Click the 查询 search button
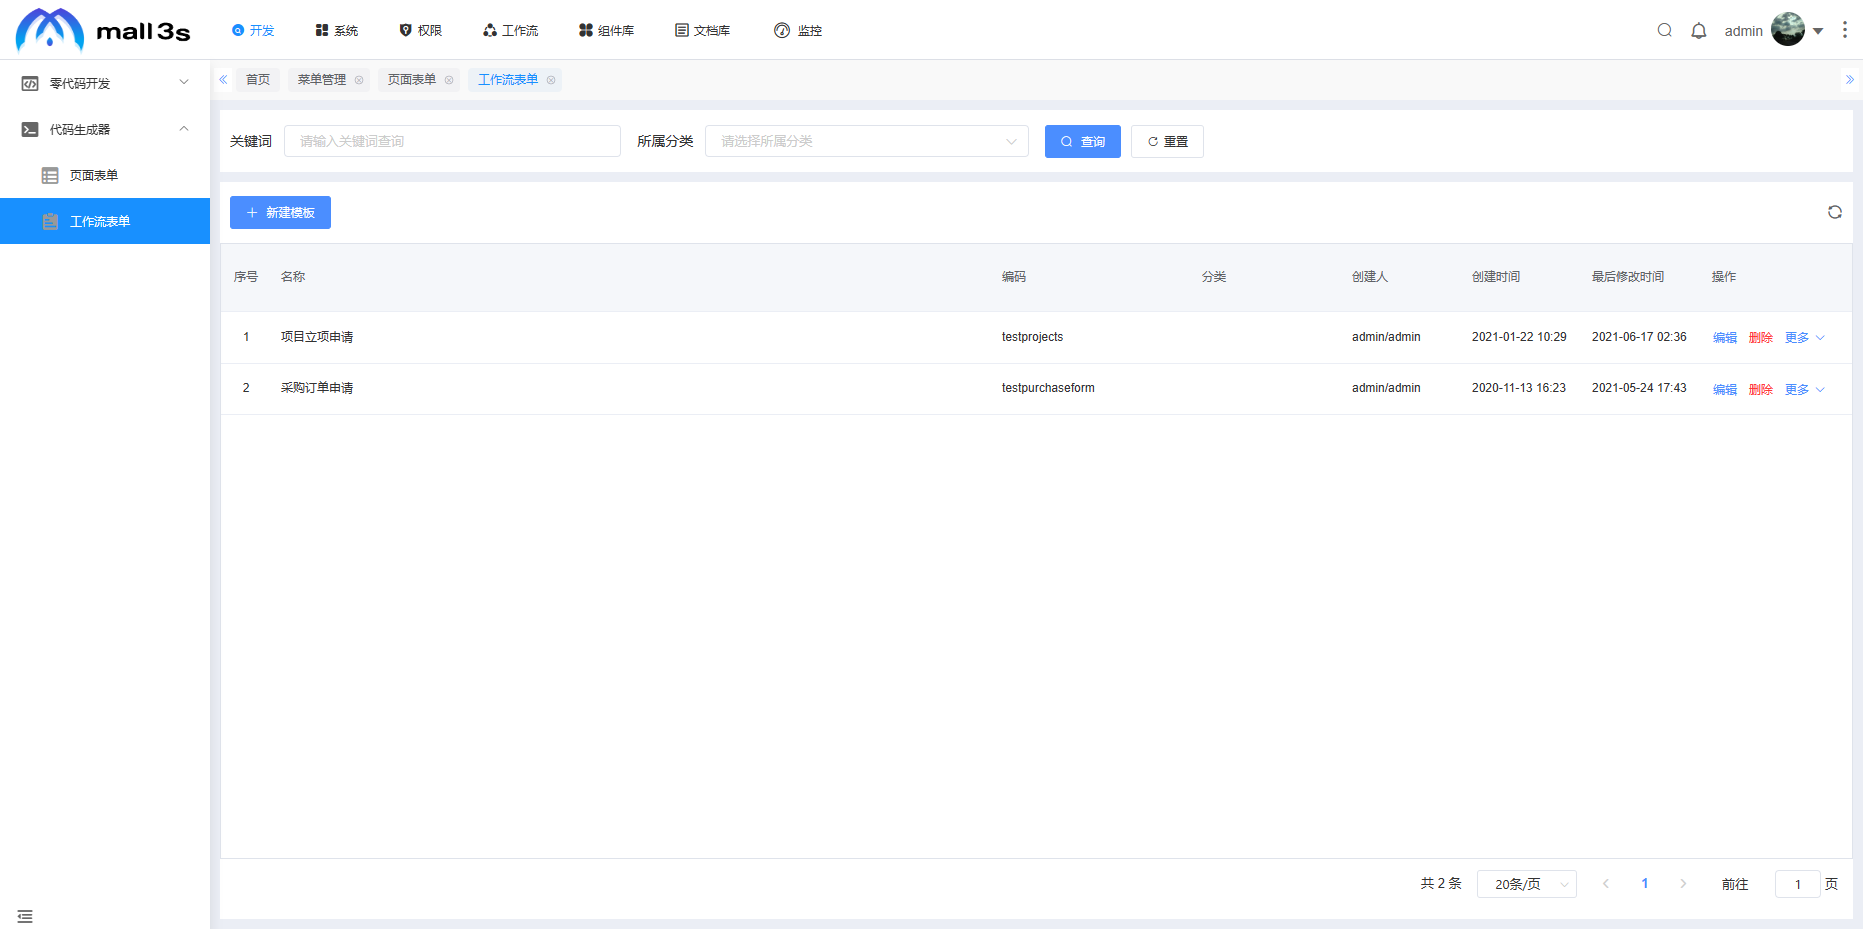 1083,141
